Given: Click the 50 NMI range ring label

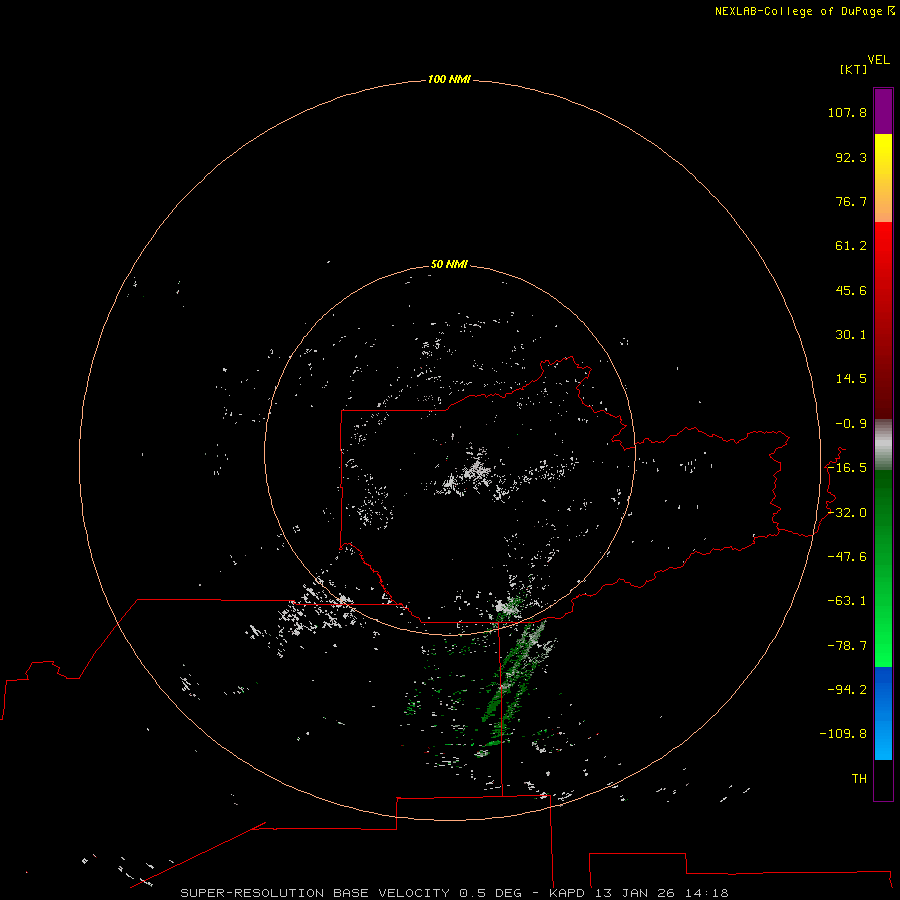Looking at the screenshot, I should point(449,264).
